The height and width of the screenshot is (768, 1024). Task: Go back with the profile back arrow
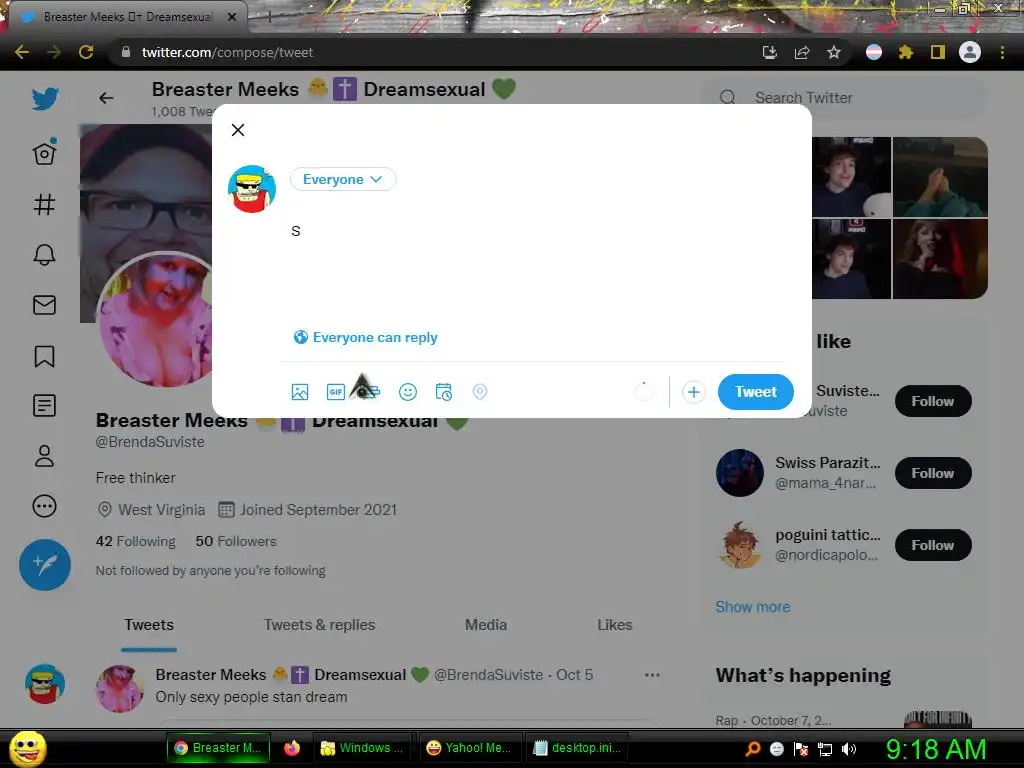106,98
